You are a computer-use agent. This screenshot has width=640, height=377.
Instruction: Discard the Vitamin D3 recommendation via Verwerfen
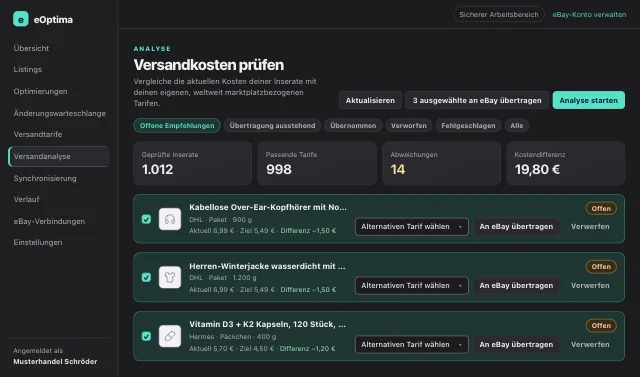coord(590,344)
